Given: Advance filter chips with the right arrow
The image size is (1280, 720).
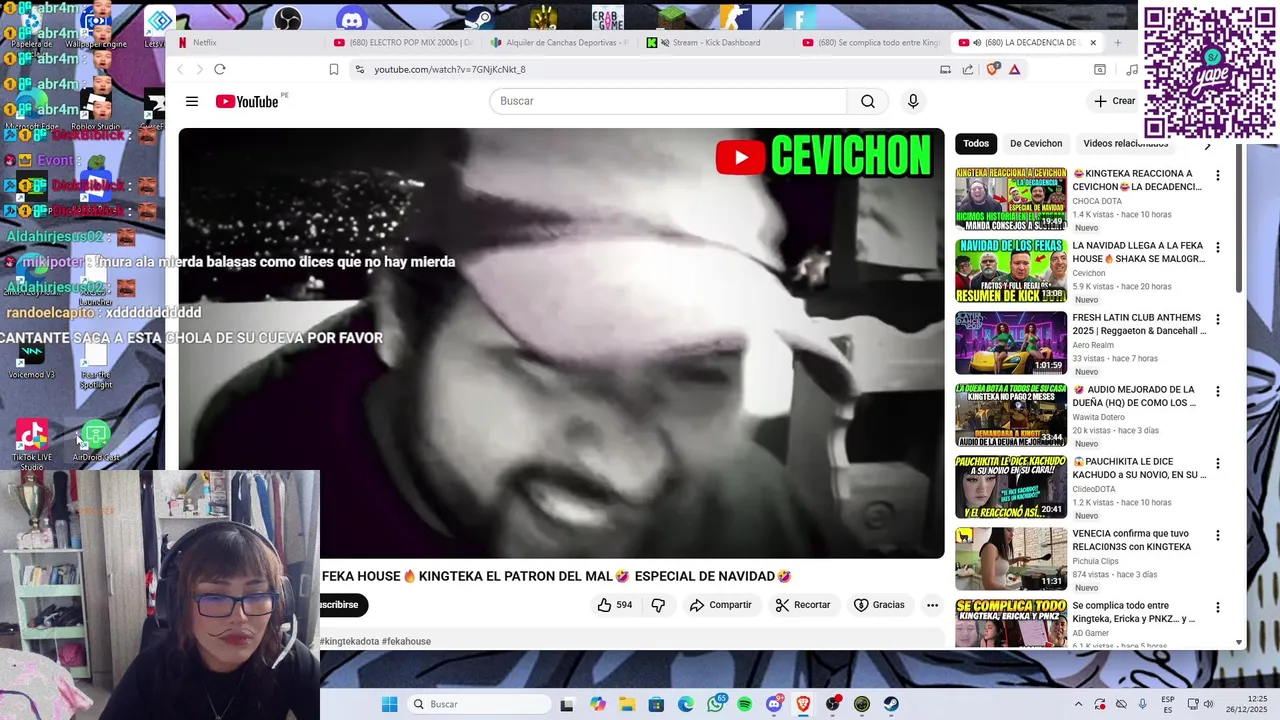Looking at the screenshot, I should coord(1208,146).
